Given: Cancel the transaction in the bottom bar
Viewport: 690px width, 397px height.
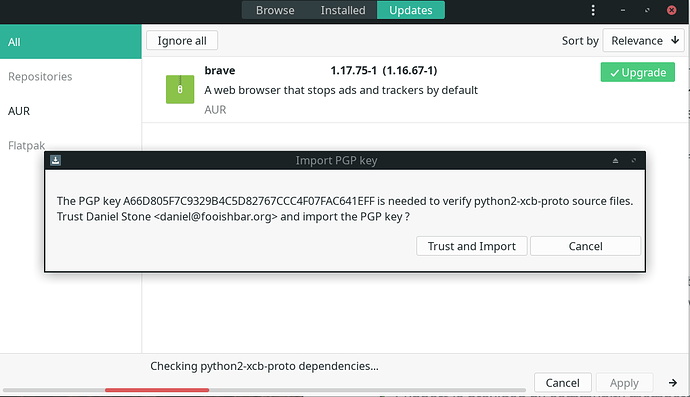Looking at the screenshot, I should (562, 383).
